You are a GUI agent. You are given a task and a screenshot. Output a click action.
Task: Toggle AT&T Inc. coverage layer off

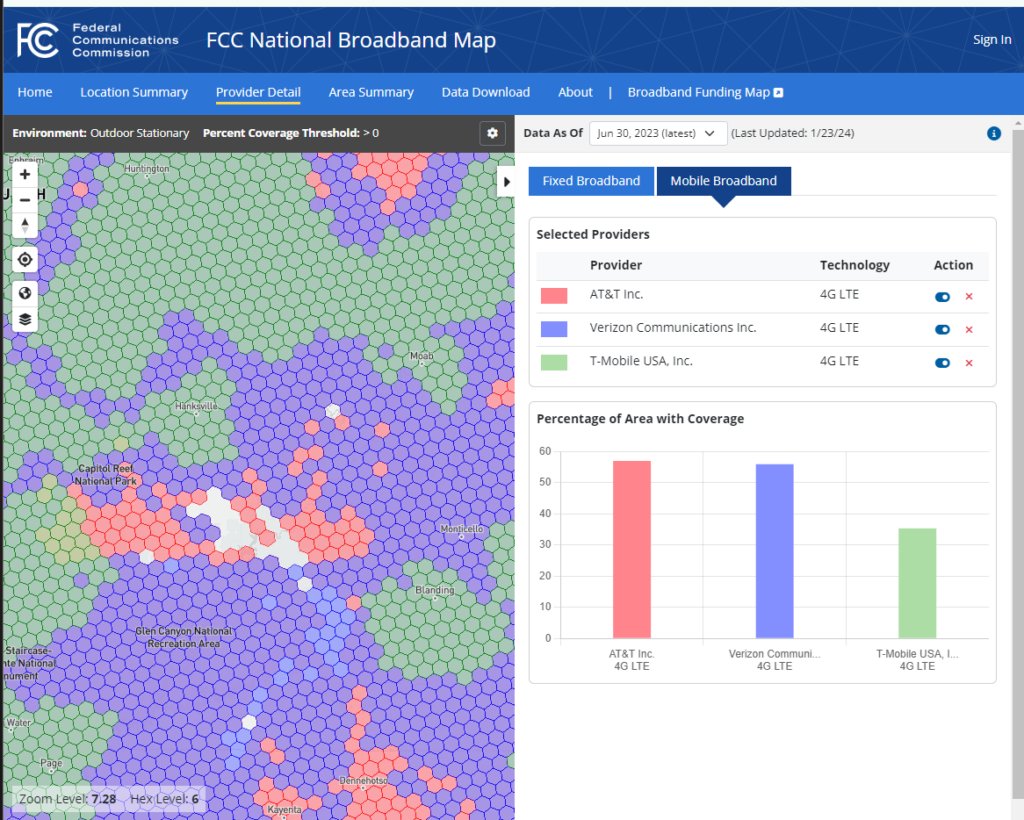(942, 297)
